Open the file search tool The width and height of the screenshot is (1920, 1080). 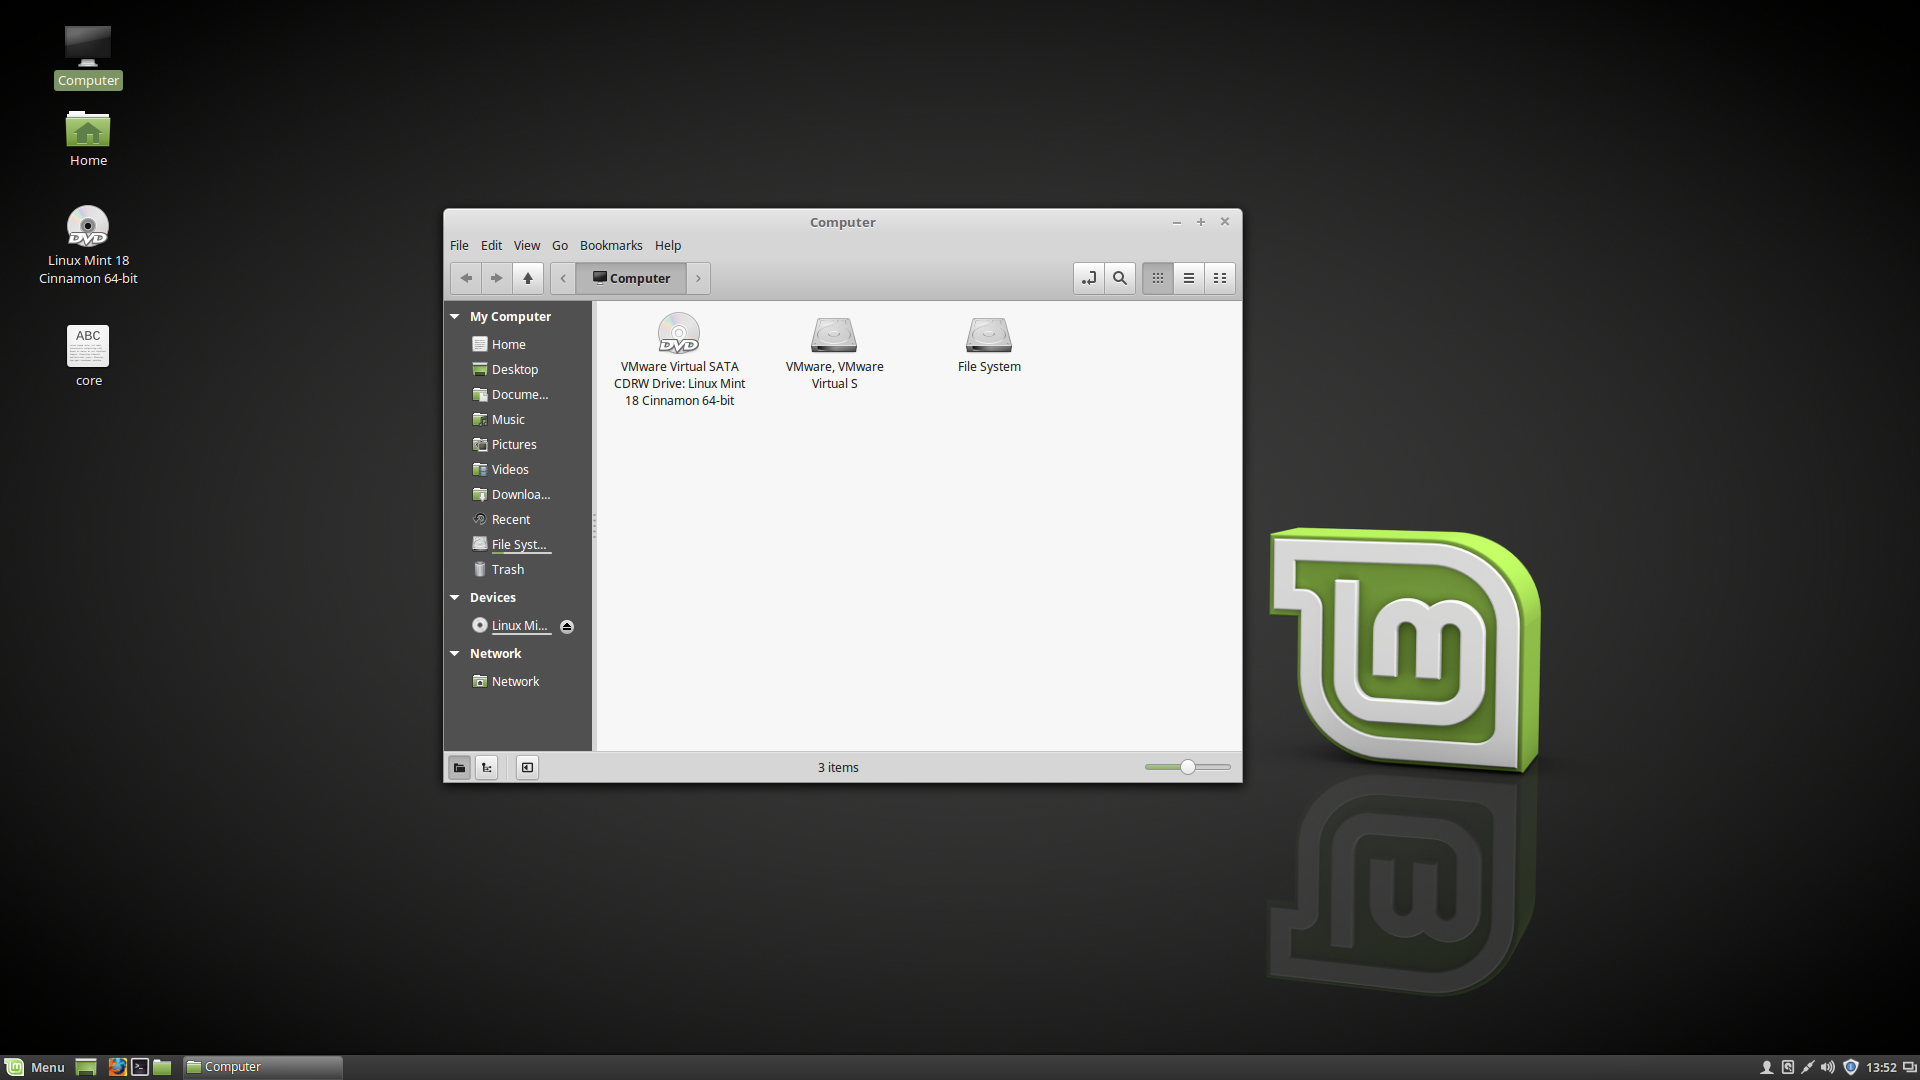pos(1120,278)
